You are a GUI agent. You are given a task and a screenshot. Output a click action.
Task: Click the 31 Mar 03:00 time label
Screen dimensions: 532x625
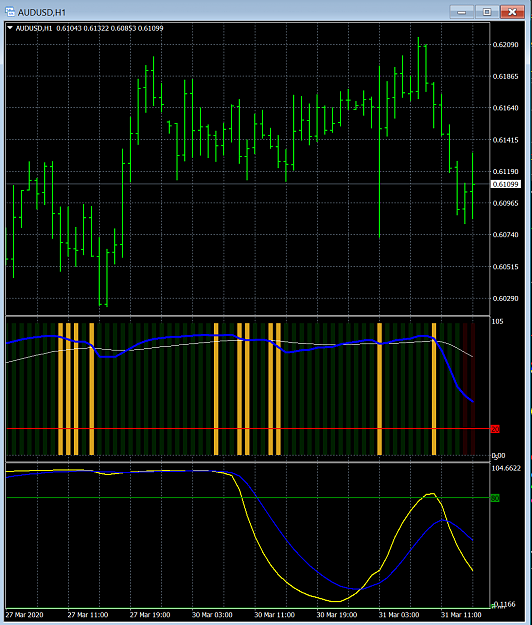click(399, 615)
